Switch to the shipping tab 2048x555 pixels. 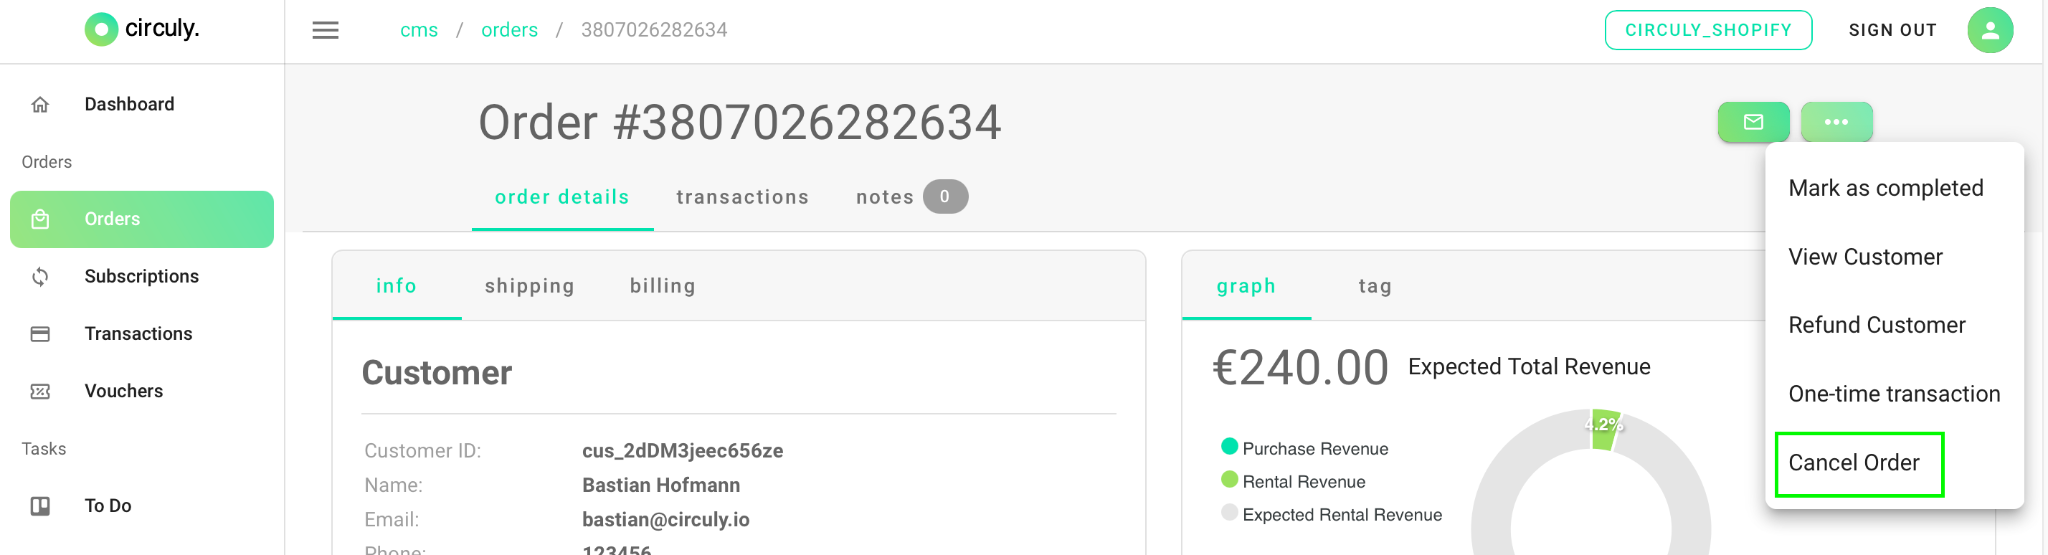click(x=529, y=286)
